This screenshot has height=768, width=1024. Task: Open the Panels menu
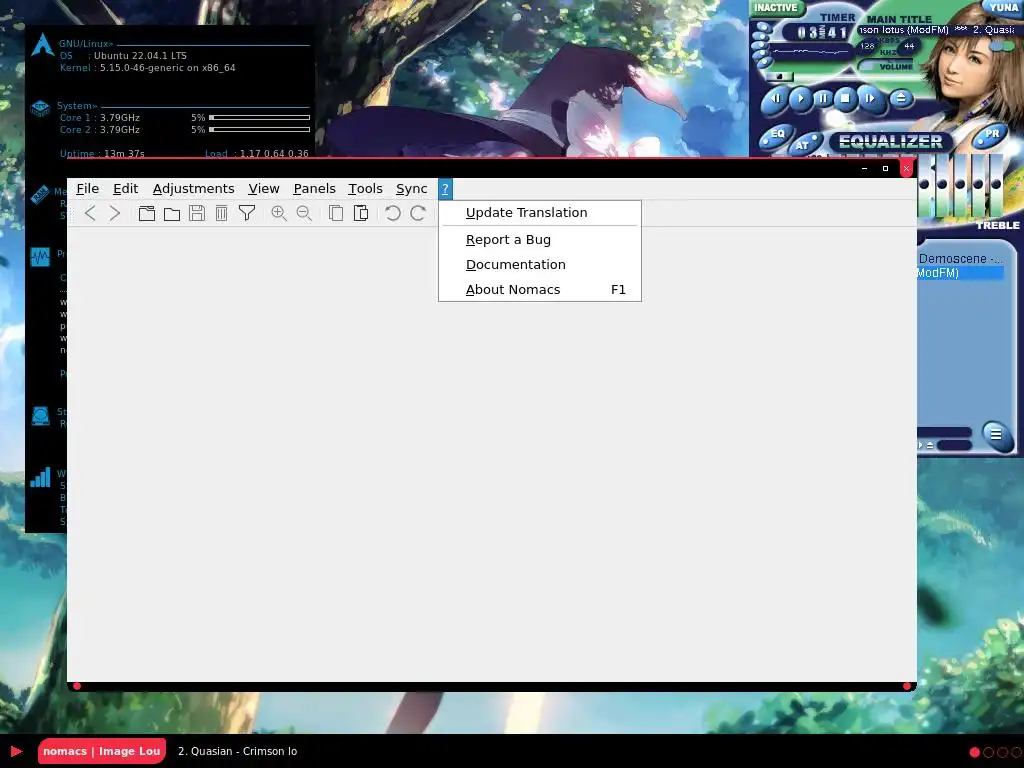click(314, 189)
